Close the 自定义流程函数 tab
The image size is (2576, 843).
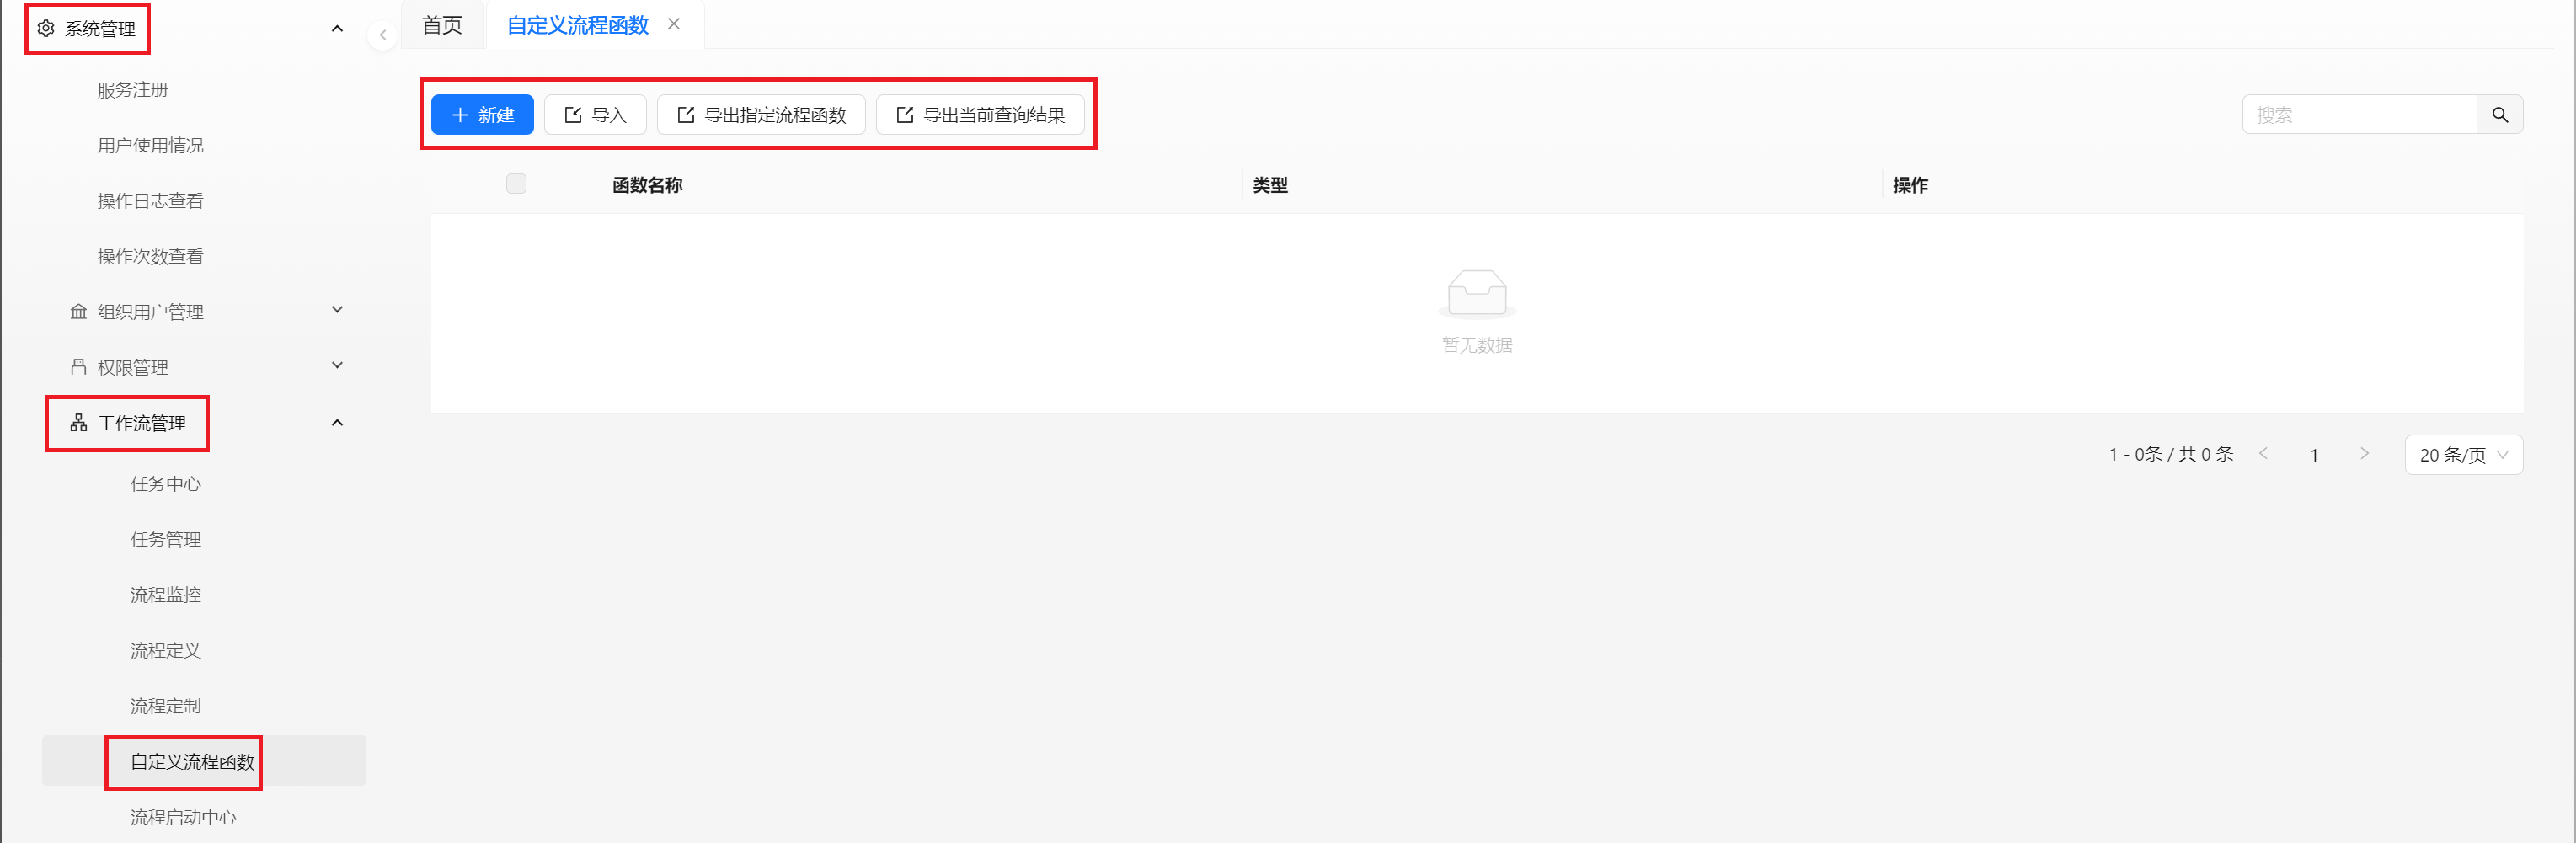click(674, 24)
